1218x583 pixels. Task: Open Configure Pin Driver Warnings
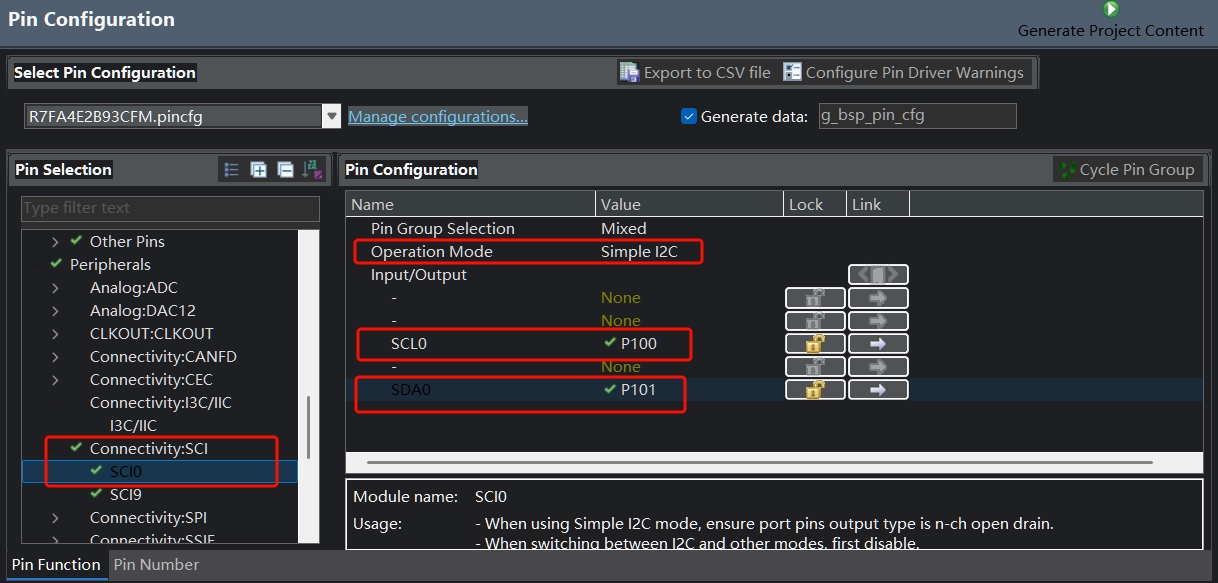coord(904,72)
